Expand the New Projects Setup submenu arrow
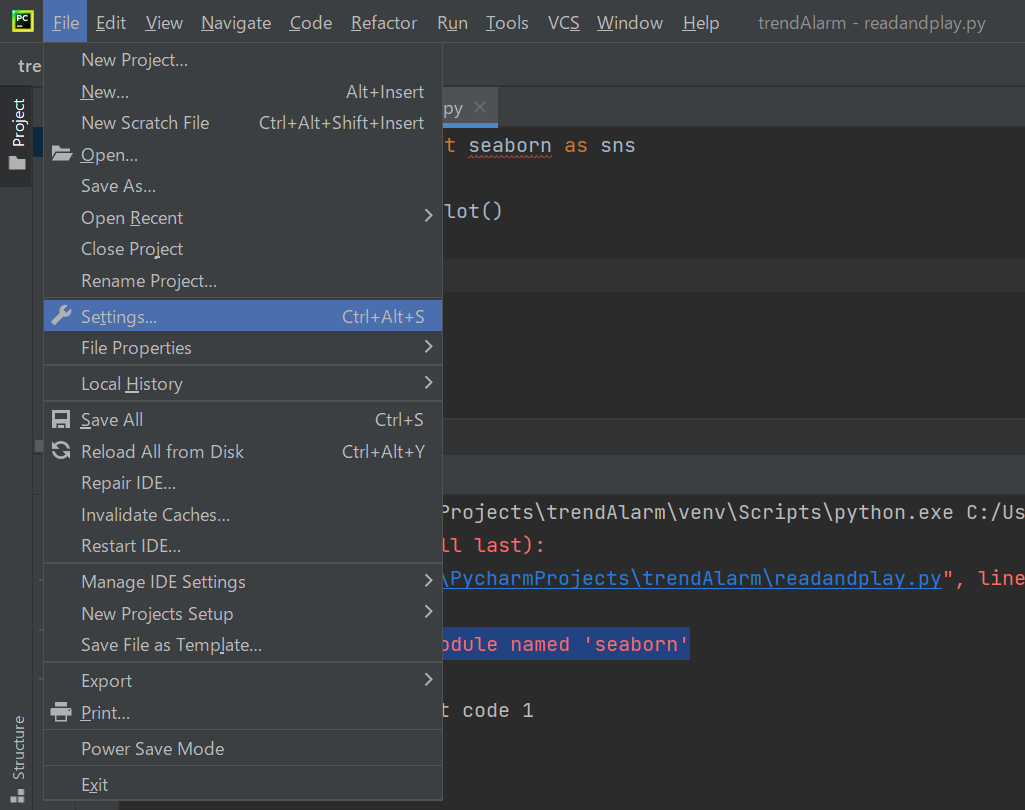This screenshot has width=1025, height=810. pos(428,612)
